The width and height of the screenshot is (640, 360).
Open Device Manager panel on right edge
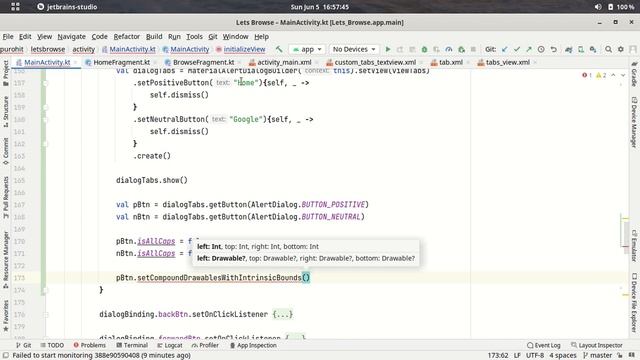point(634,122)
